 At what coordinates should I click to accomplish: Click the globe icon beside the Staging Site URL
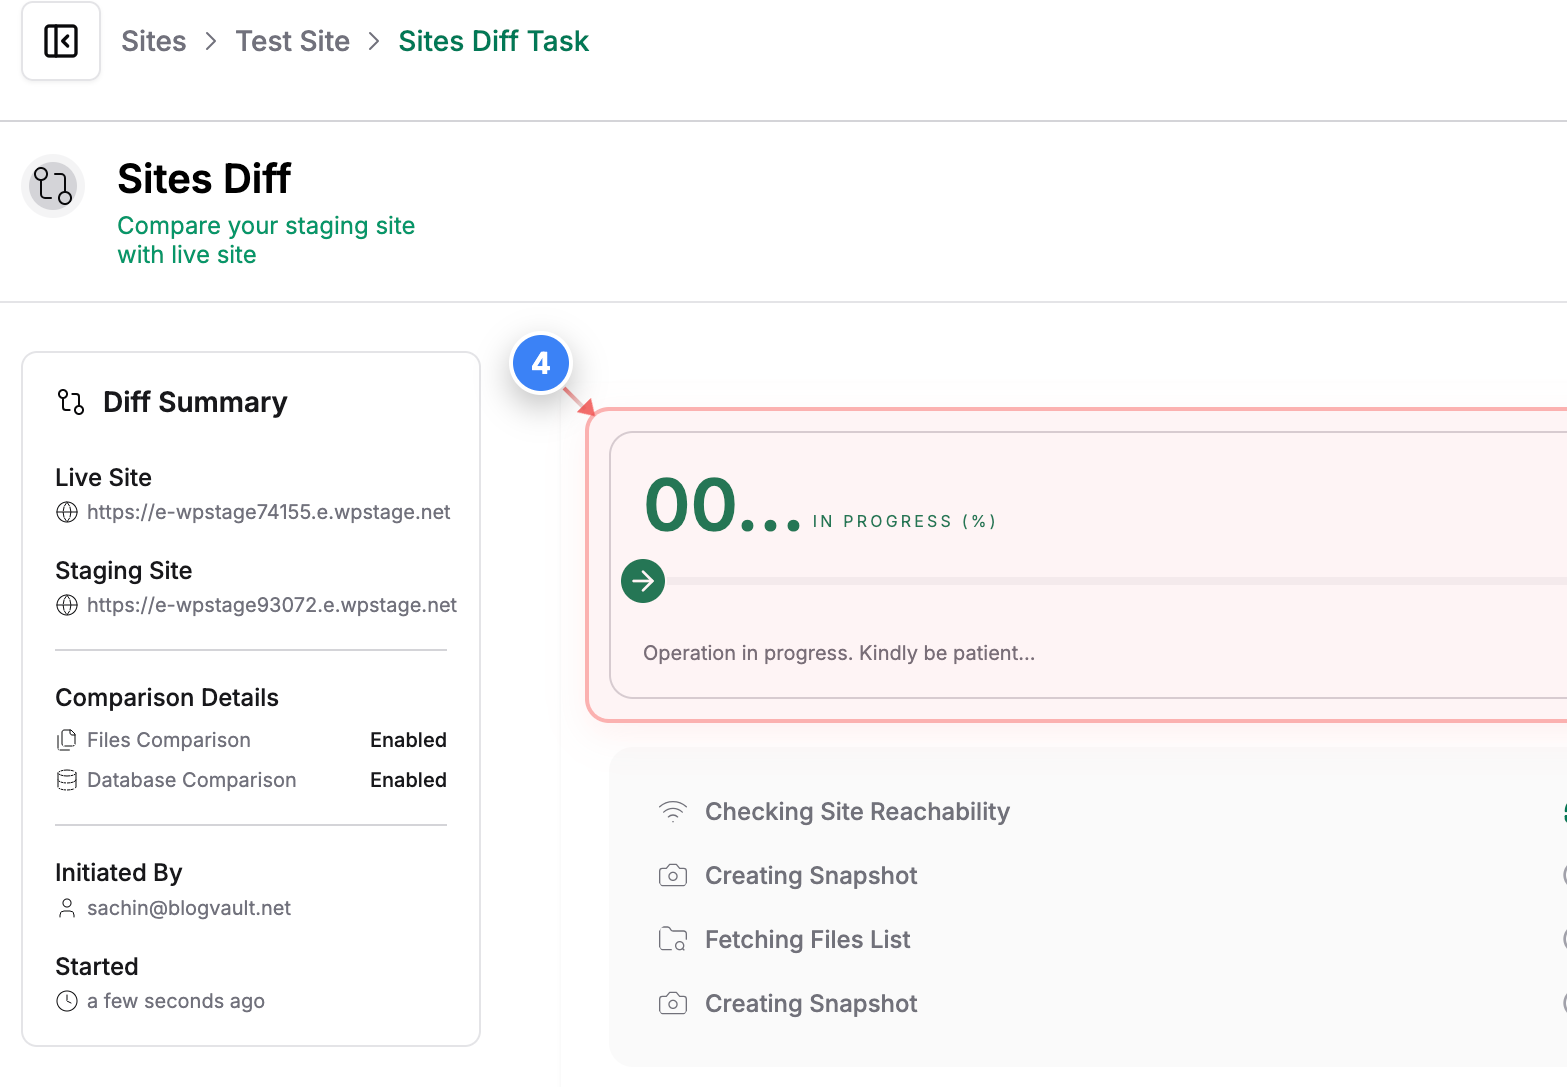click(x=66, y=605)
